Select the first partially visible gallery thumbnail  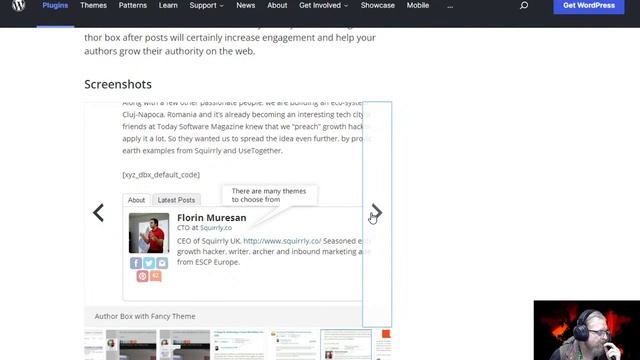click(x=94, y=344)
